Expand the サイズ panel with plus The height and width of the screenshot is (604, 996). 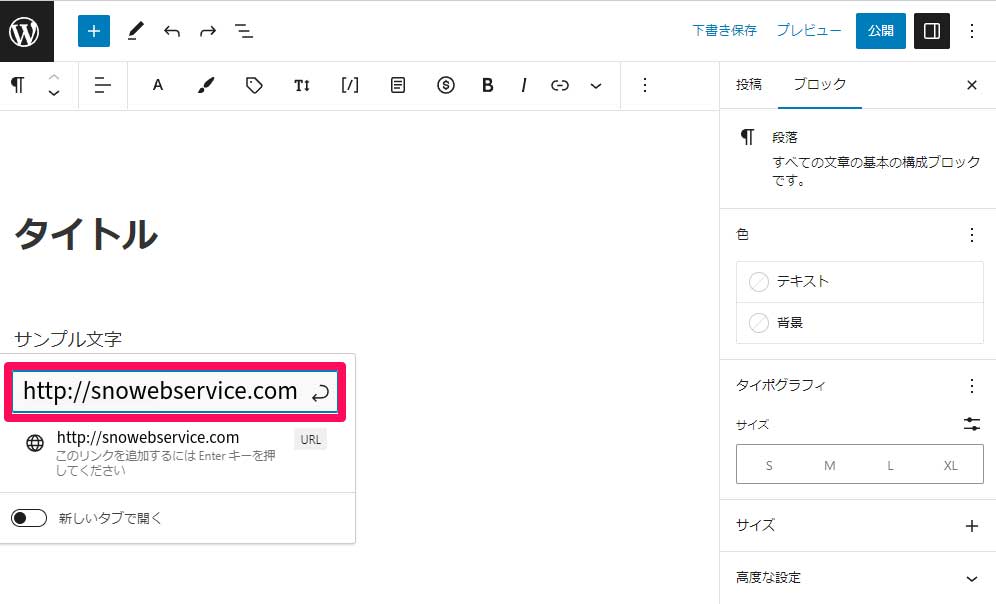click(x=971, y=526)
